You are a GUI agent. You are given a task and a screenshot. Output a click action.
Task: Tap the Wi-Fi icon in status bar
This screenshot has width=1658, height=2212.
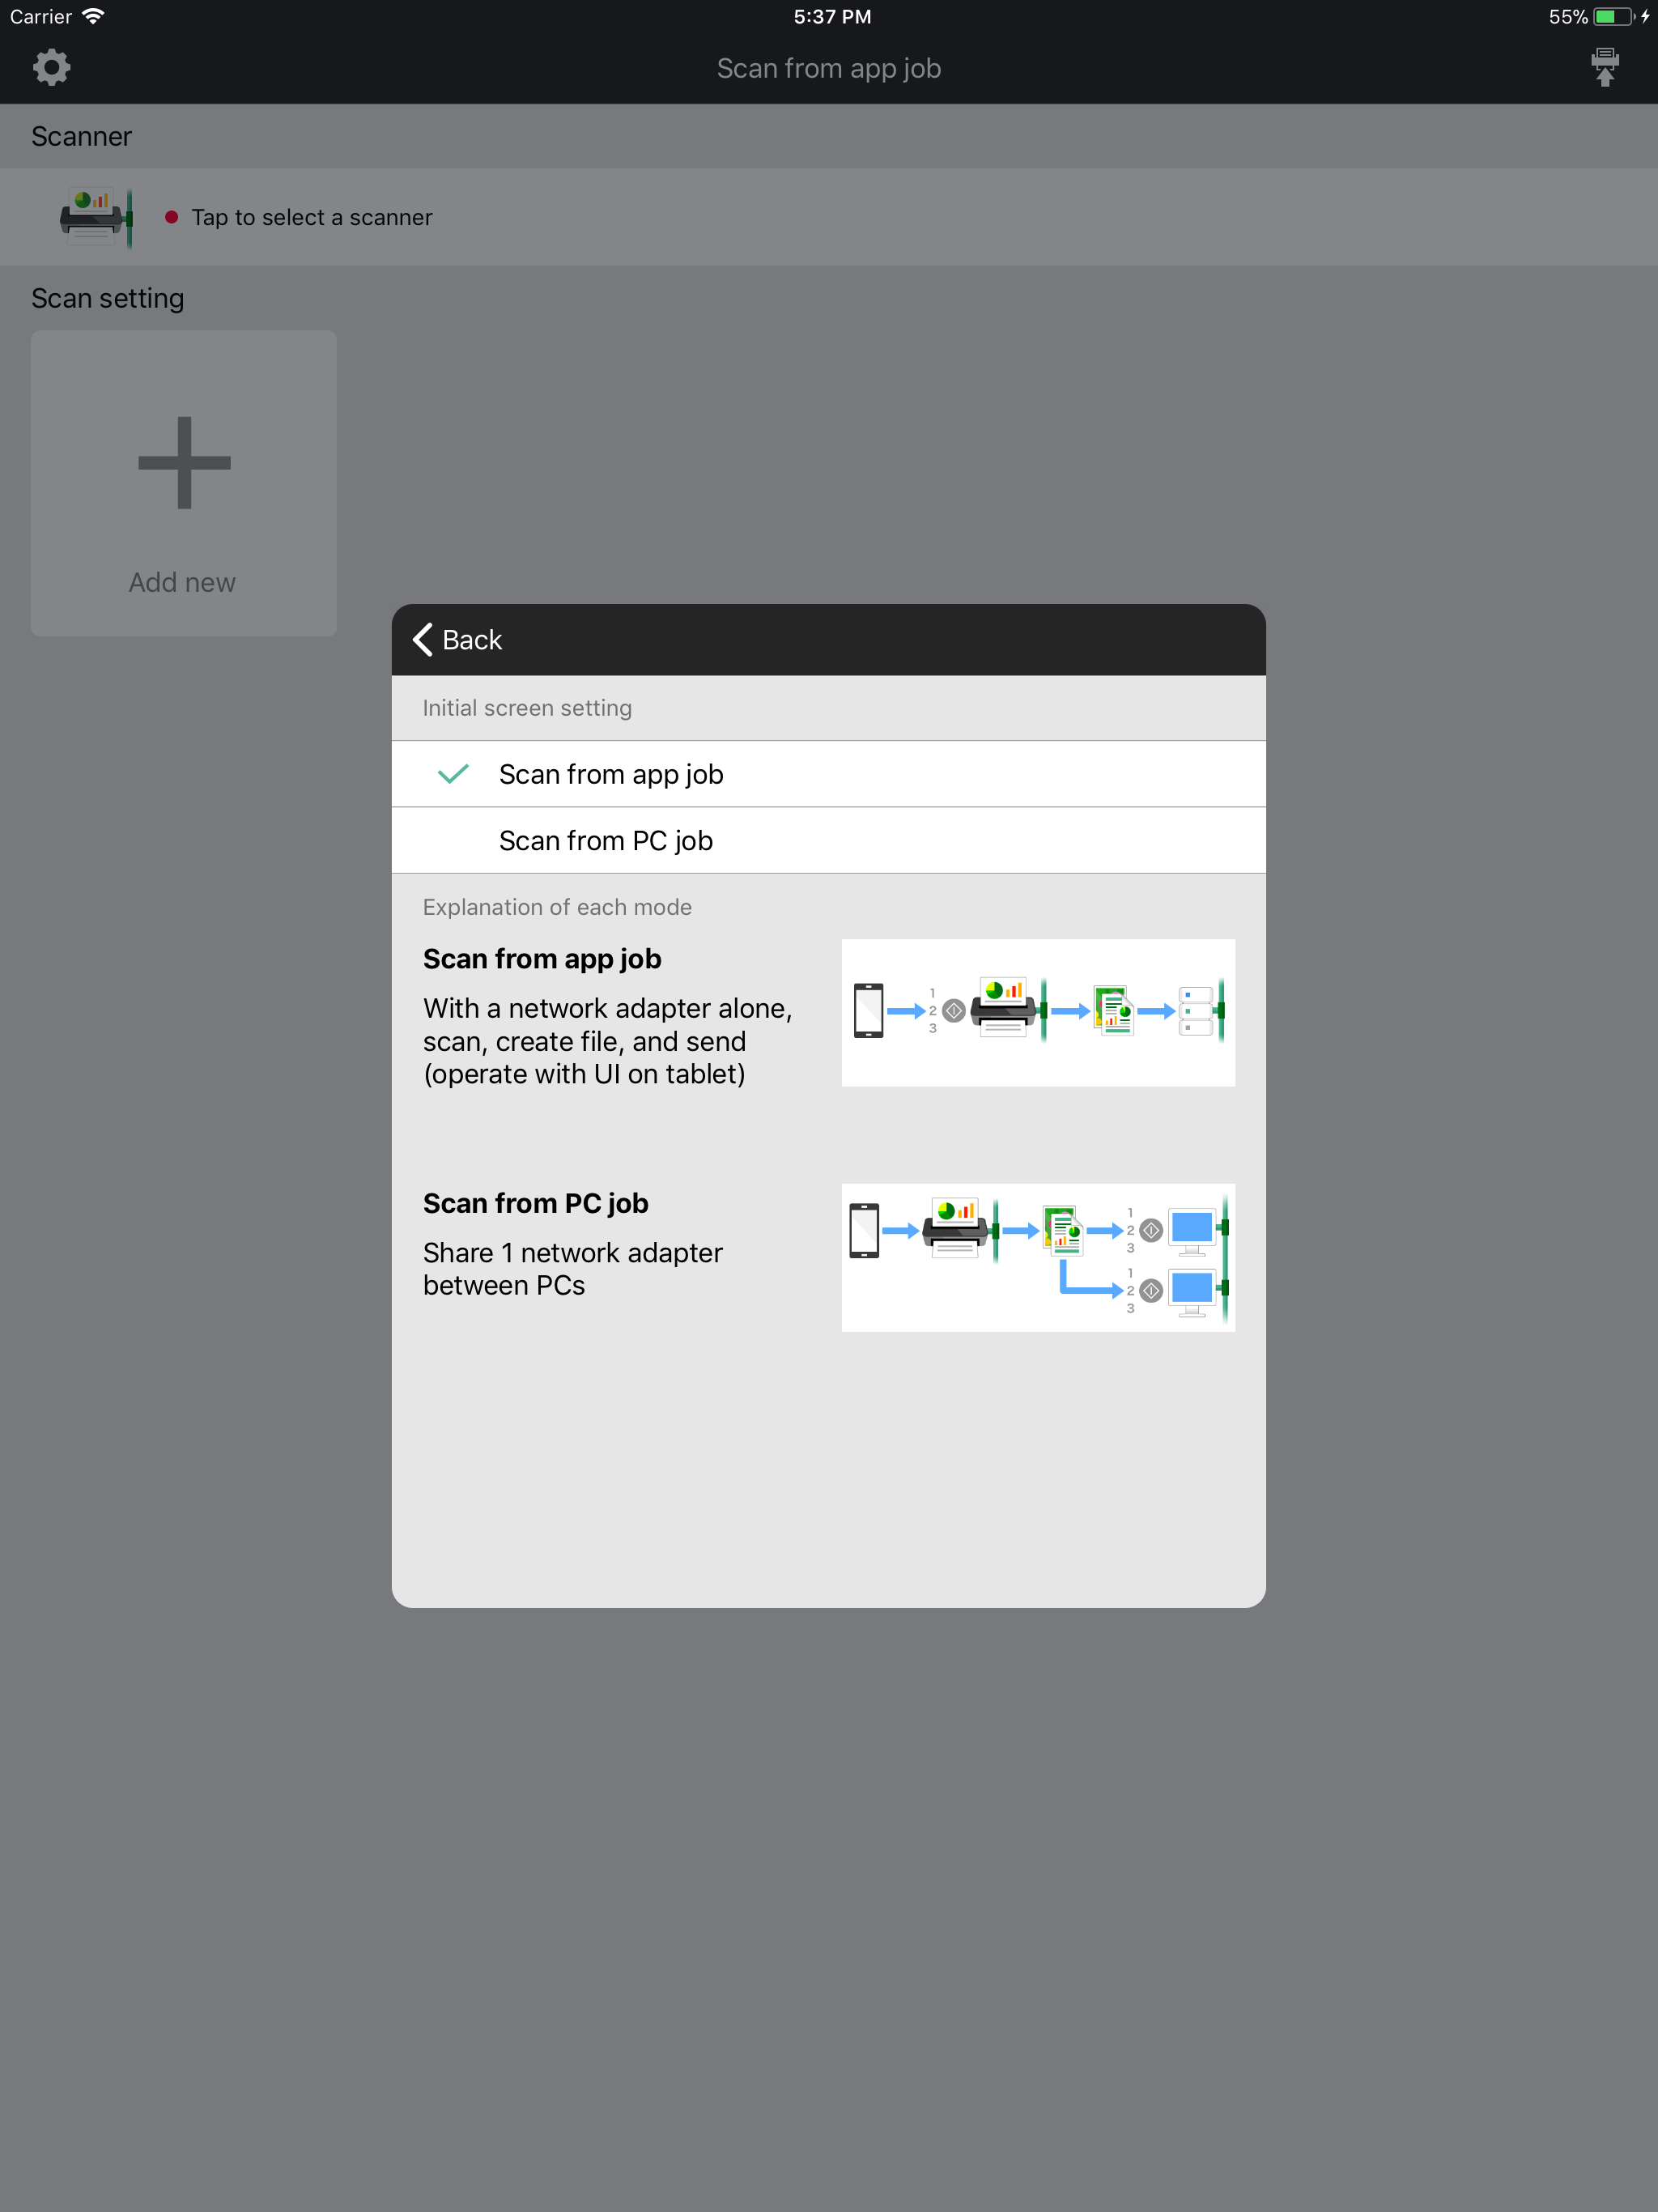(93, 17)
